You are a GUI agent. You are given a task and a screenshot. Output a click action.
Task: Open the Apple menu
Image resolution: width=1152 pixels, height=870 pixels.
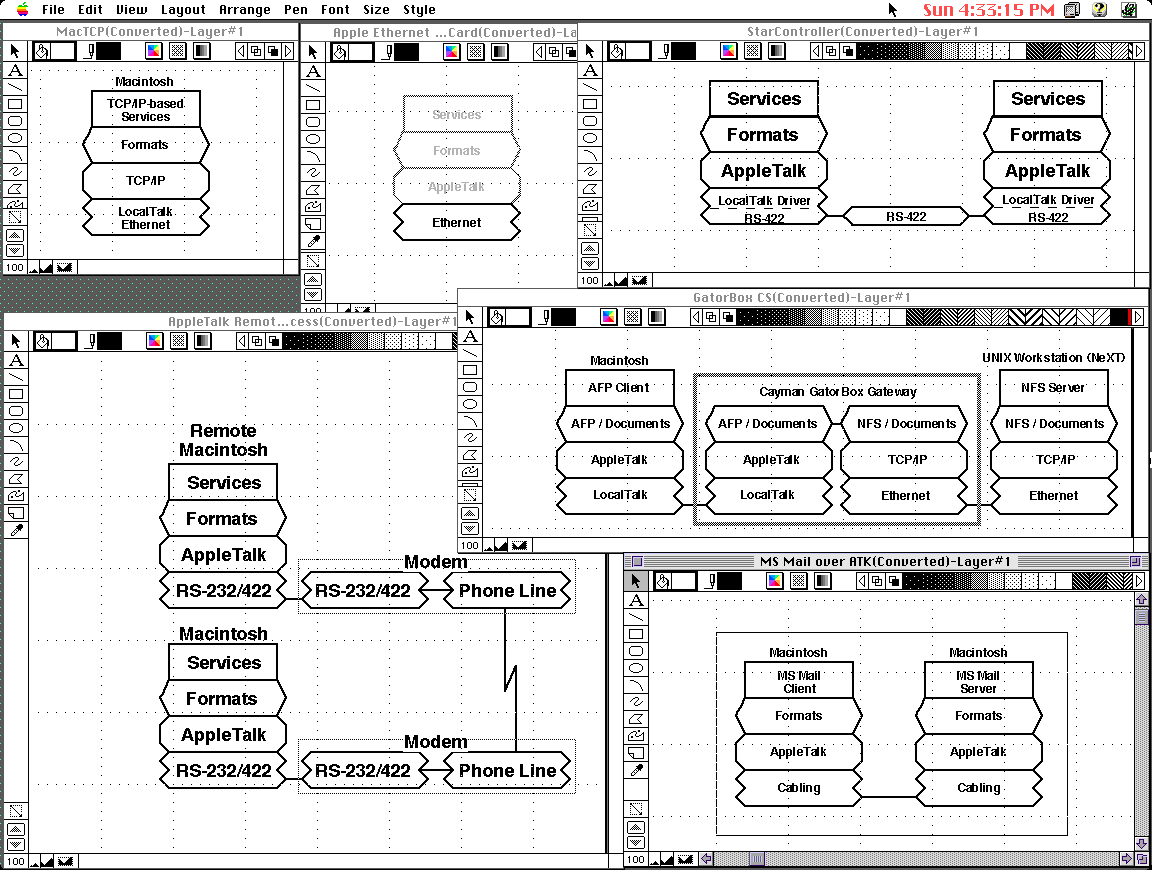click(x=22, y=10)
